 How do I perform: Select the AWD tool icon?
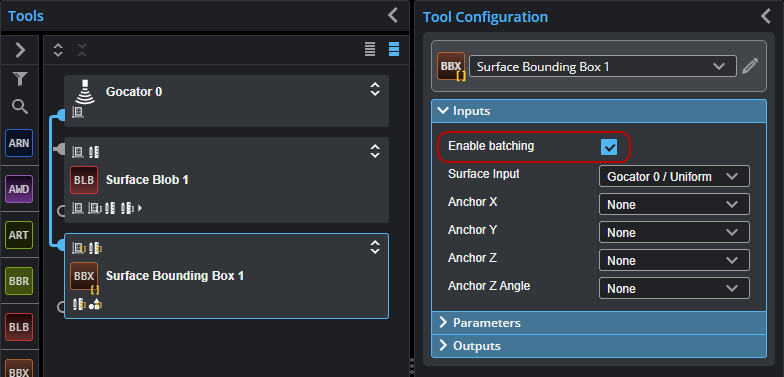tap(19, 189)
